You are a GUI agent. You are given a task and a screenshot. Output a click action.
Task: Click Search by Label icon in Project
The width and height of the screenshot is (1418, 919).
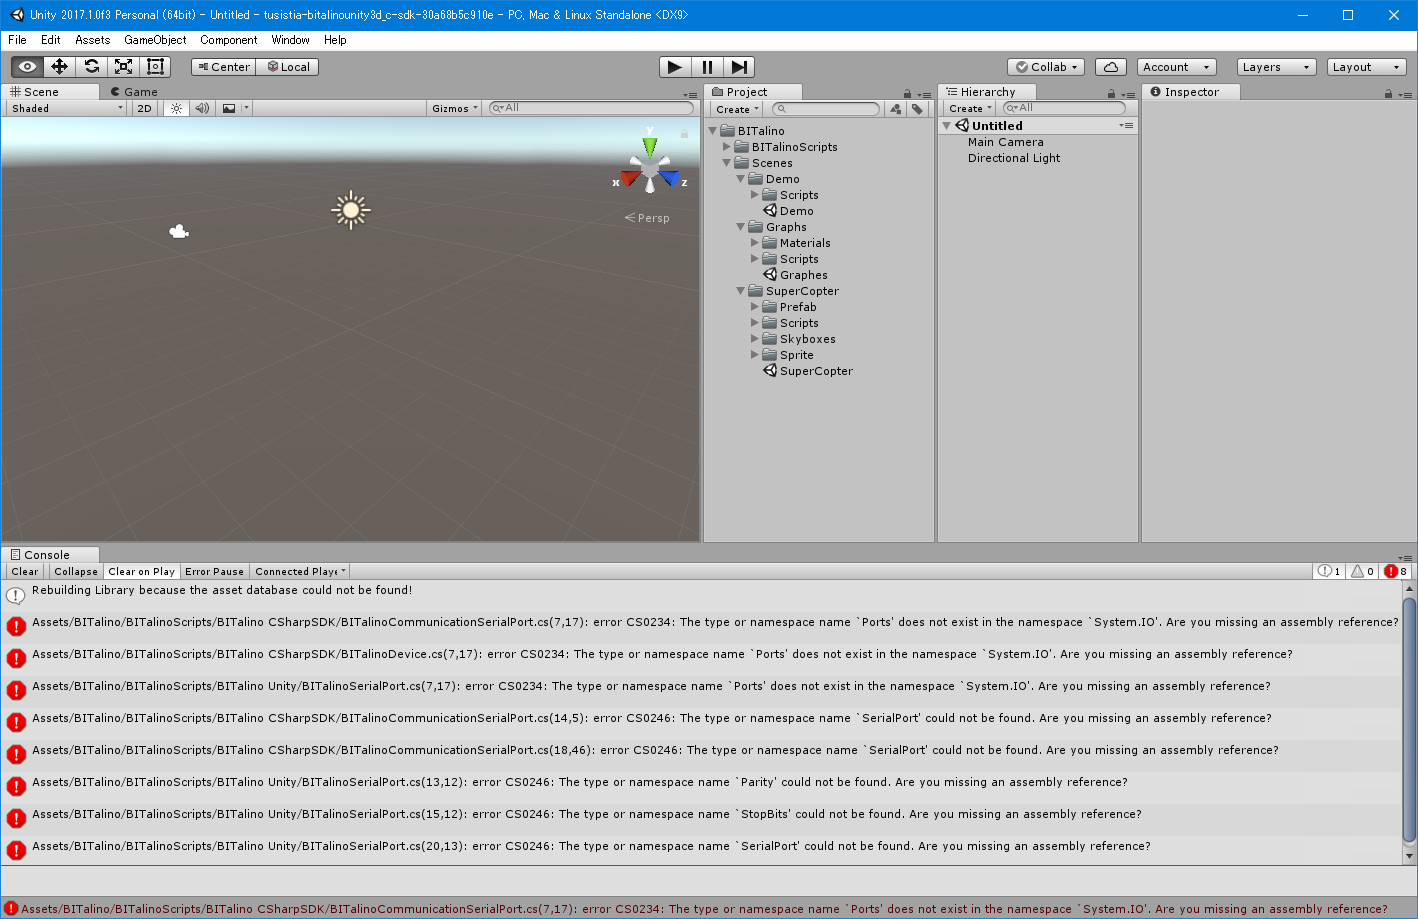(917, 109)
